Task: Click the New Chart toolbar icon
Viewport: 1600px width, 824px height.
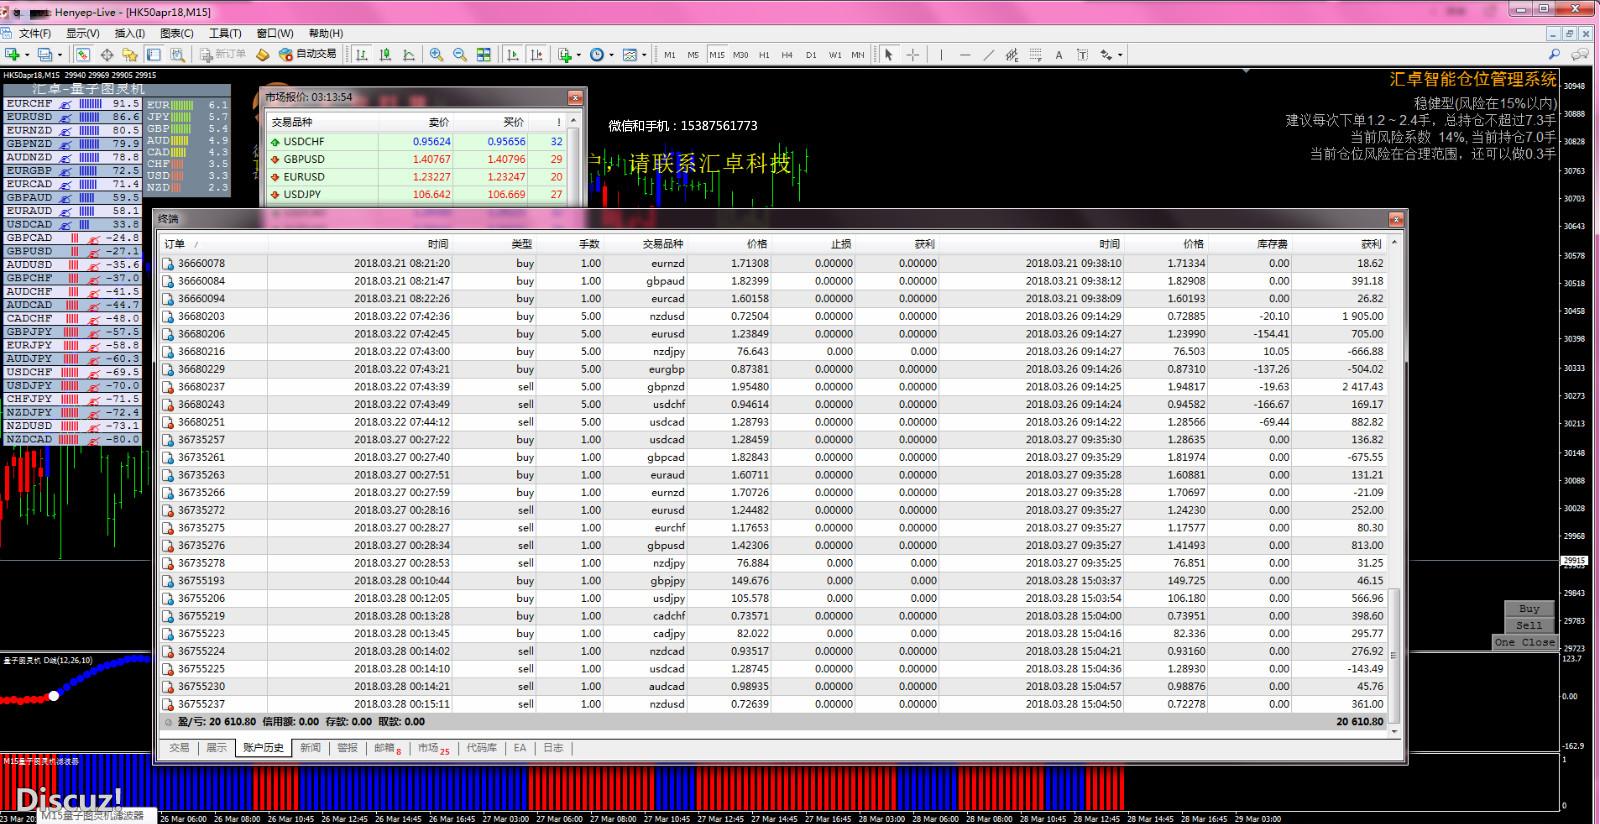Action: point(12,55)
